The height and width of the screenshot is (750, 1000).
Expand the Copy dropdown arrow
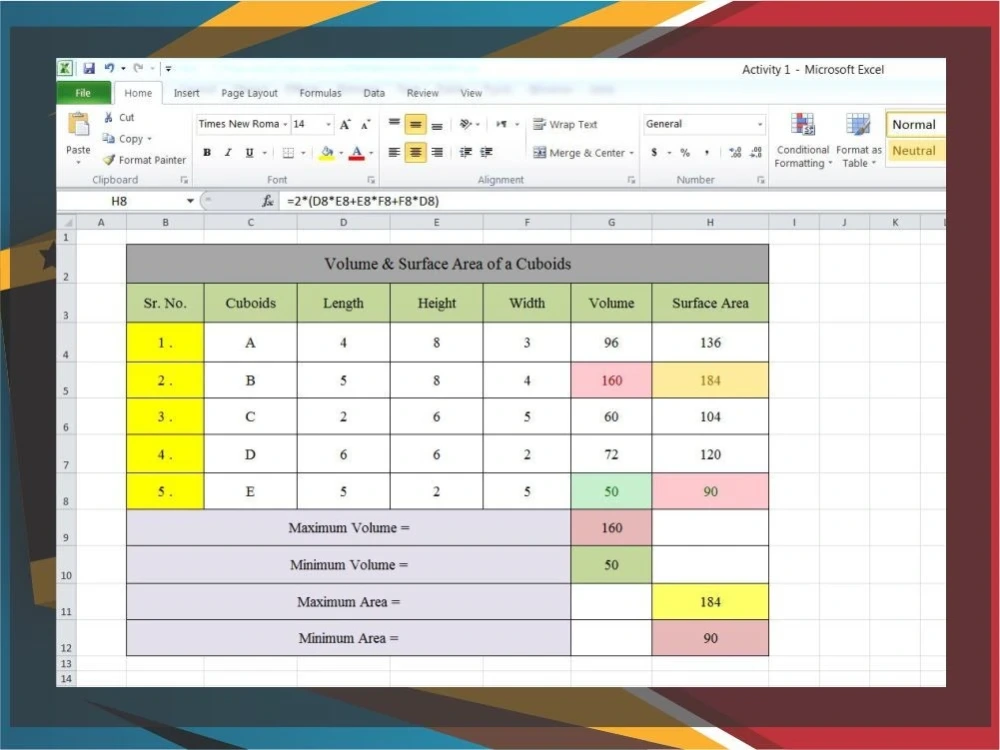pos(149,139)
